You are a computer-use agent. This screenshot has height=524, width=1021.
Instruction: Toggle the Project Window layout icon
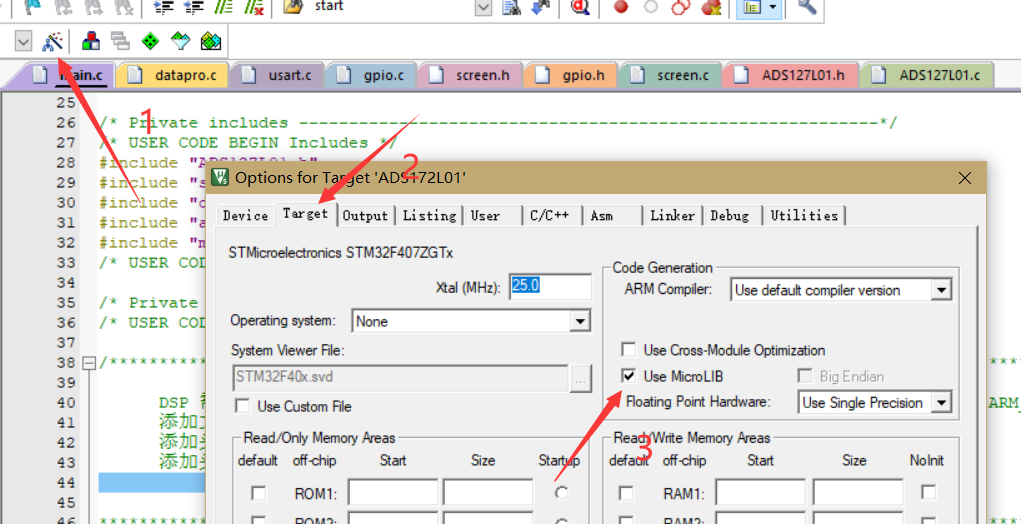(752, 7)
